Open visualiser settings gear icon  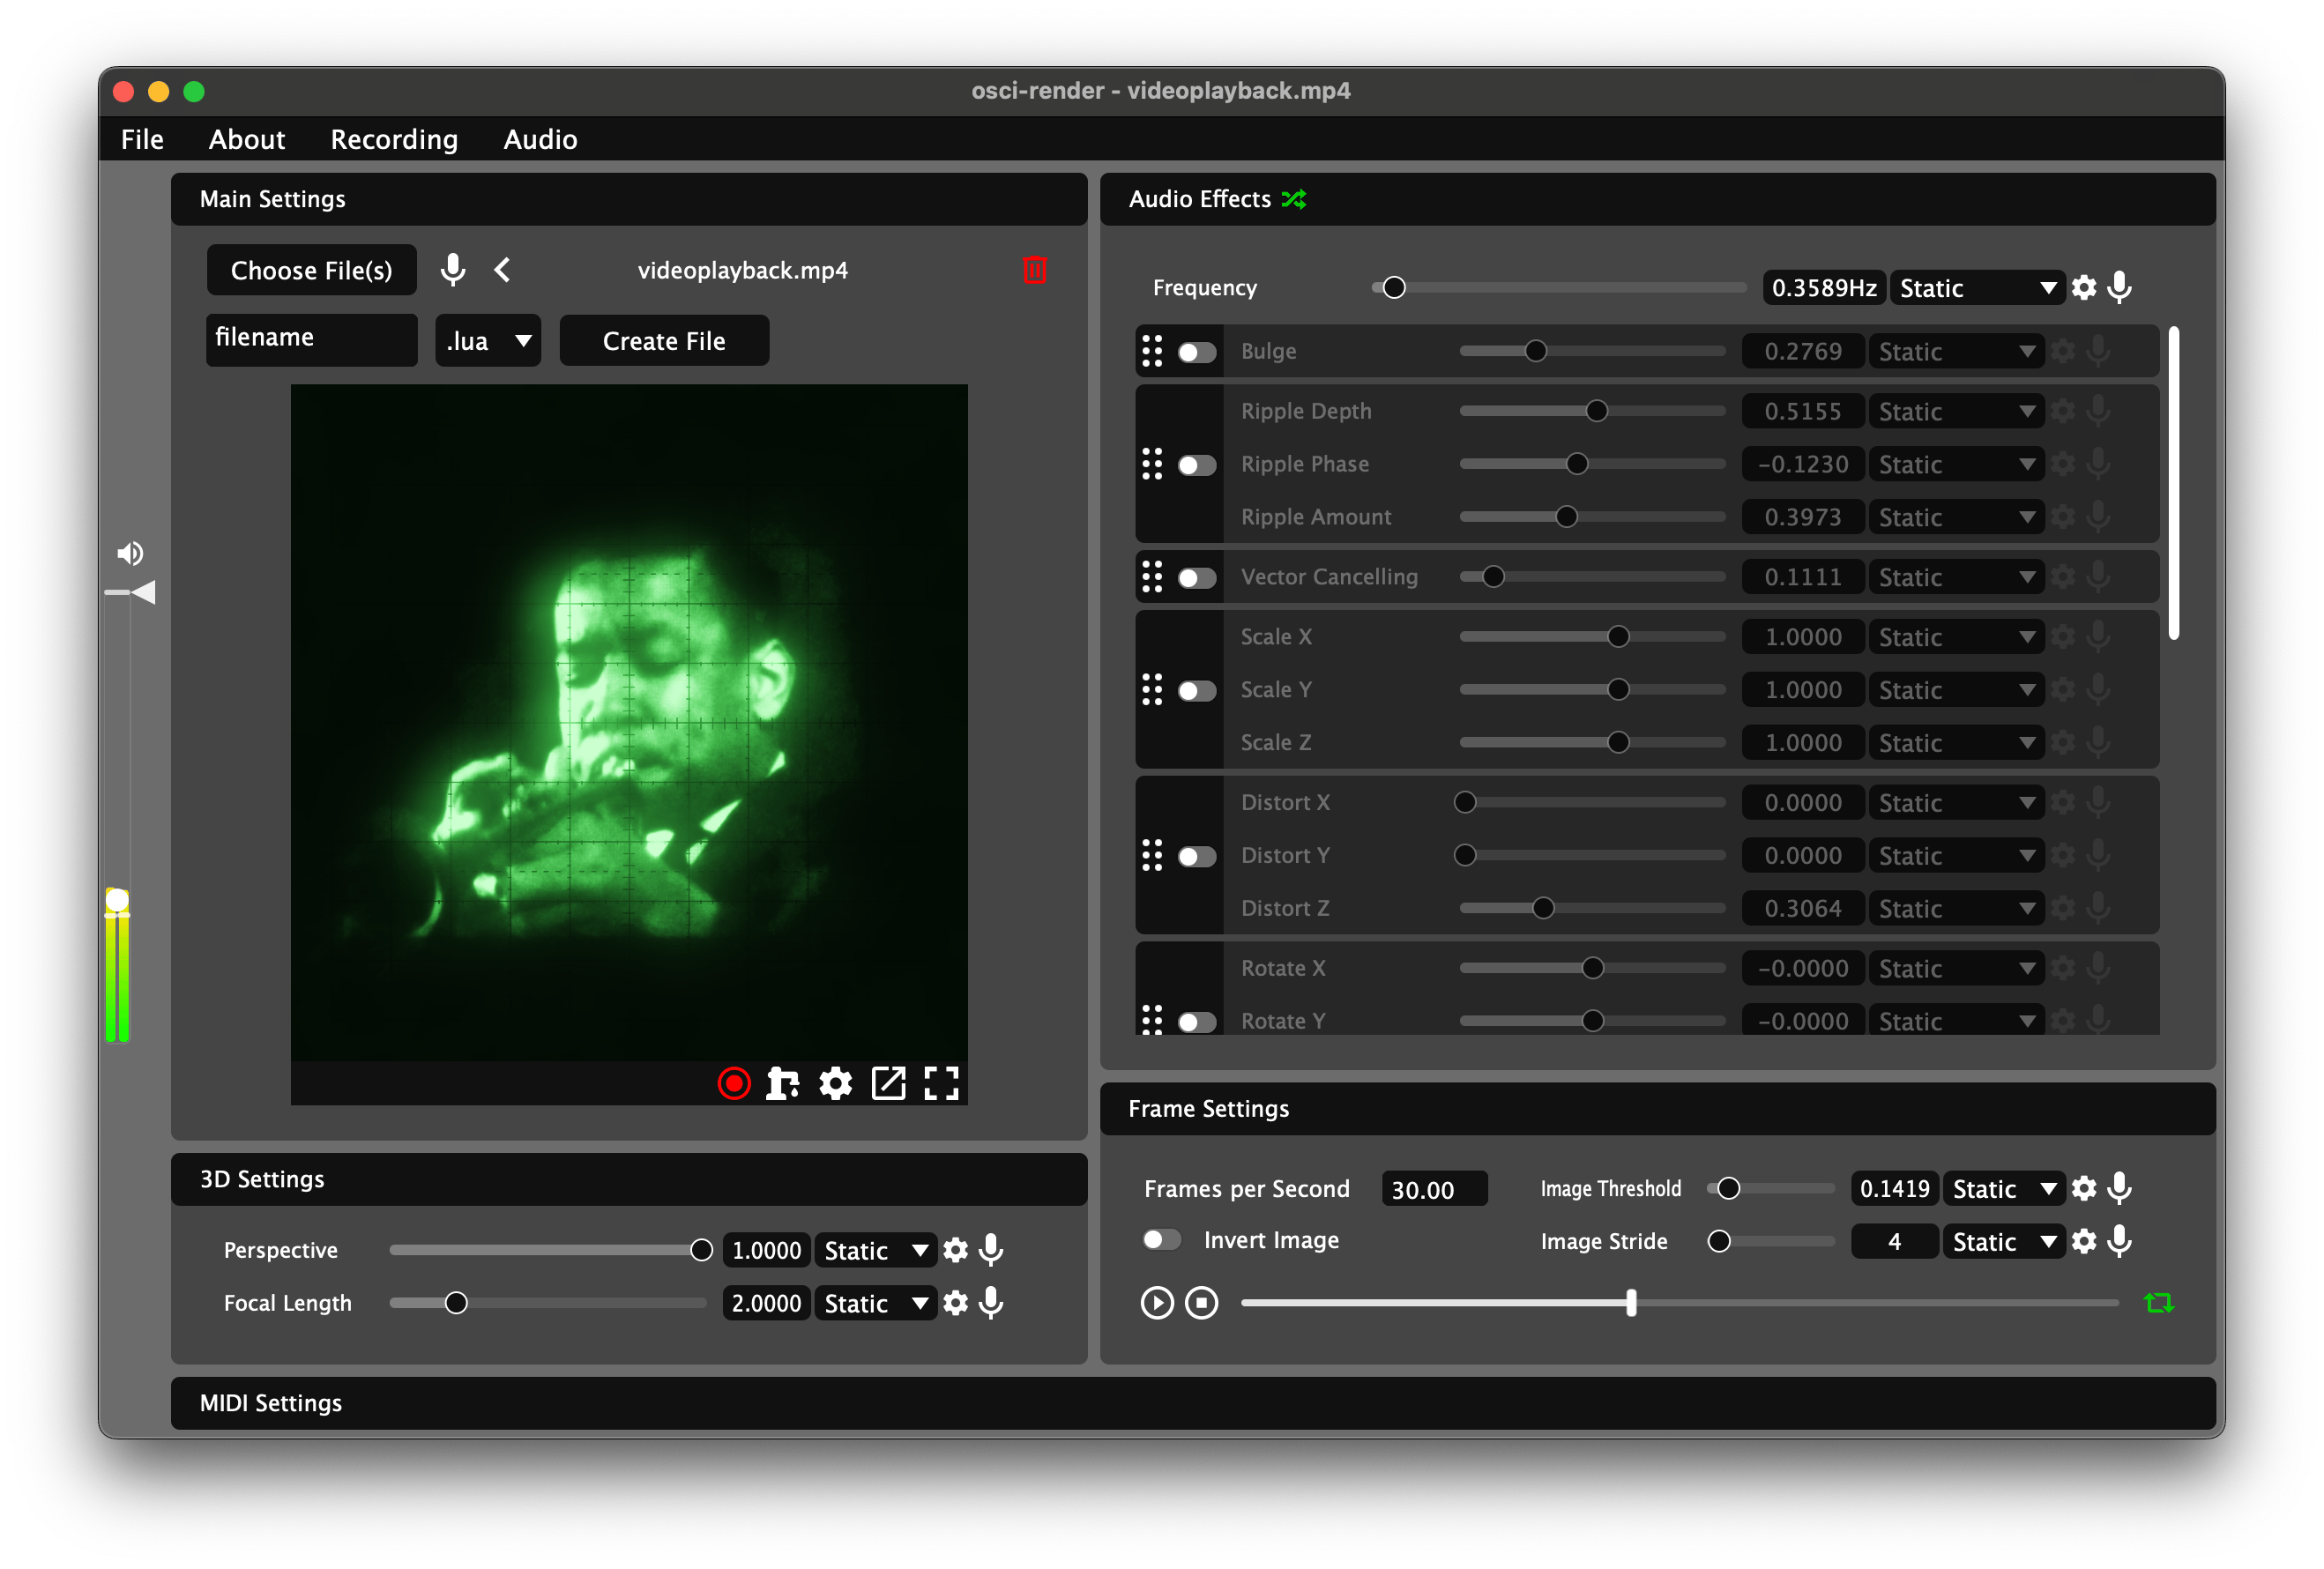click(x=835, y=1083)
